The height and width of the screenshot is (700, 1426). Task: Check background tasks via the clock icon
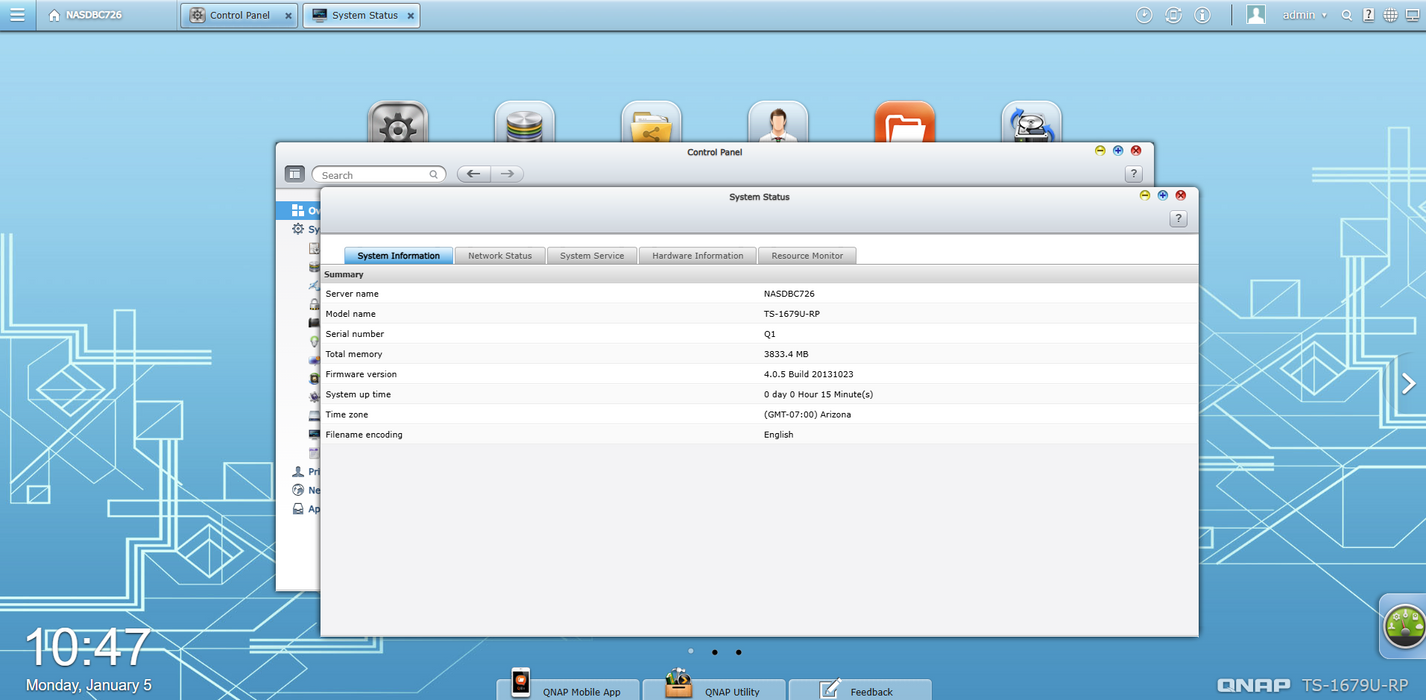1142,14
